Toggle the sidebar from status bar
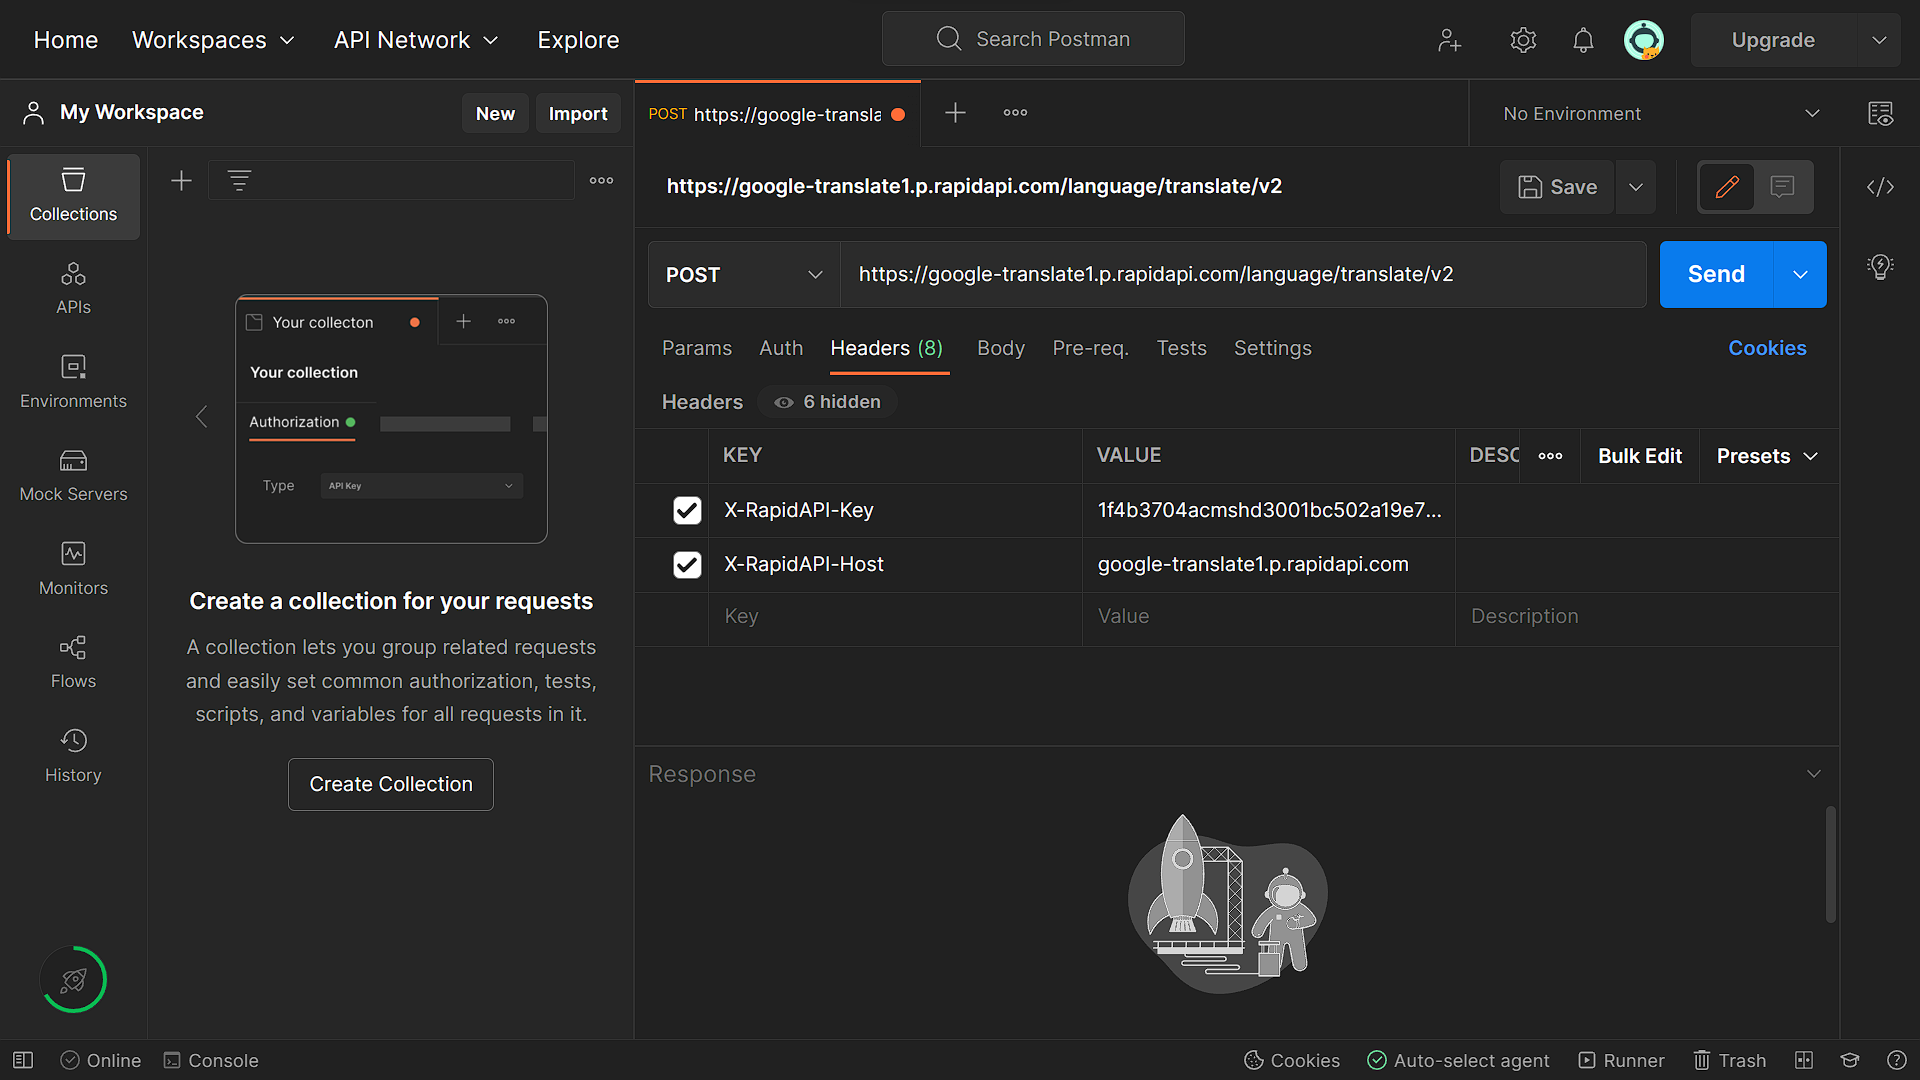This screenshot has width=1920, height=1080. [x=23, y=1060]
